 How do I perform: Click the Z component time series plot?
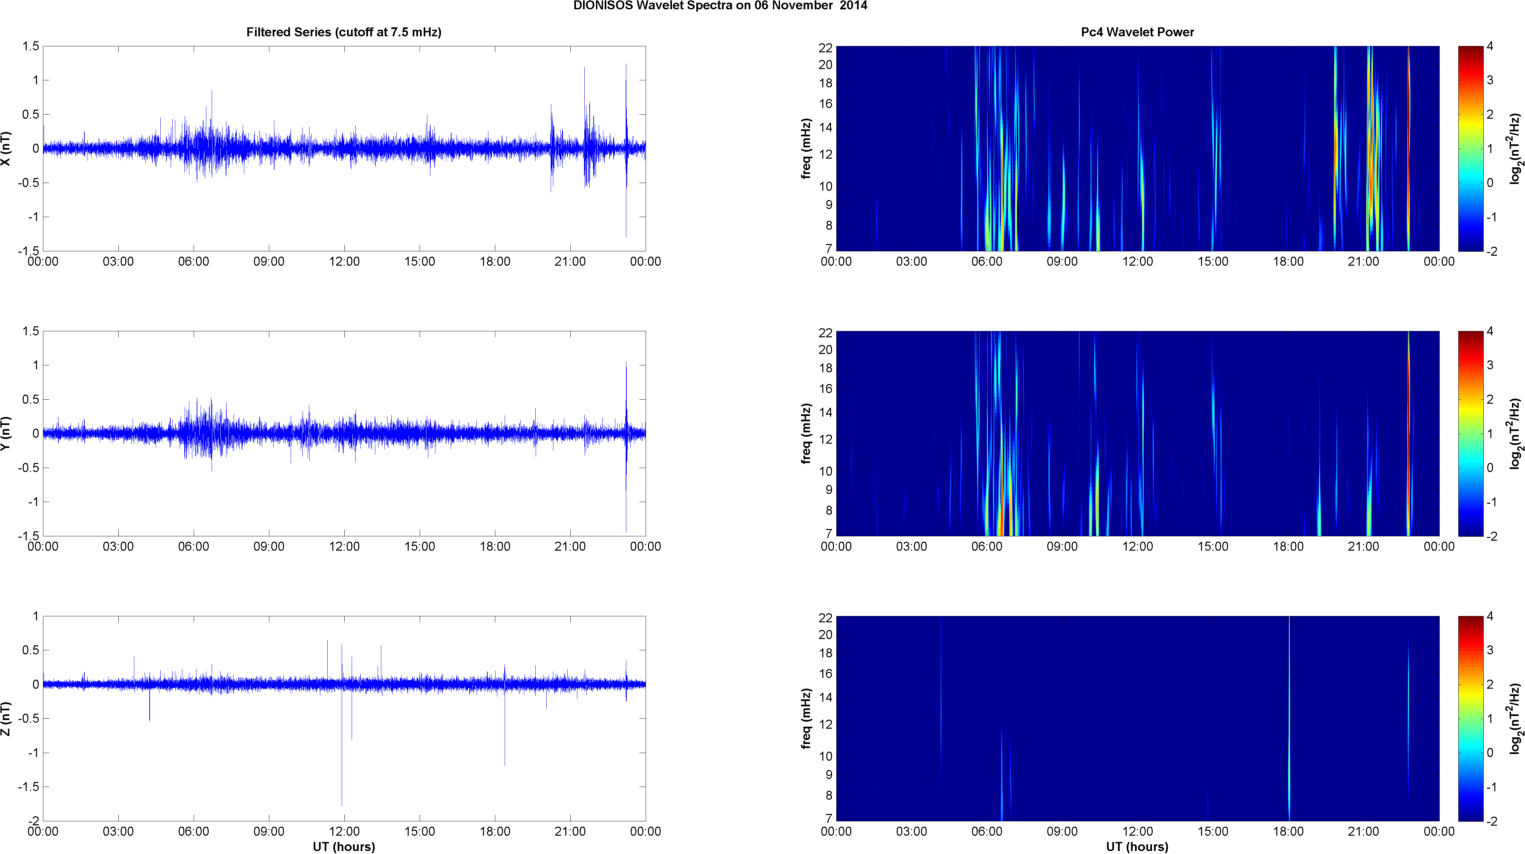pos(344,718)
